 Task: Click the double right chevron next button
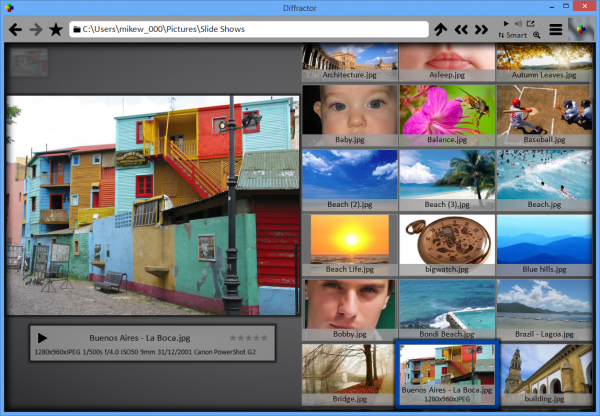tap(481, 29)
